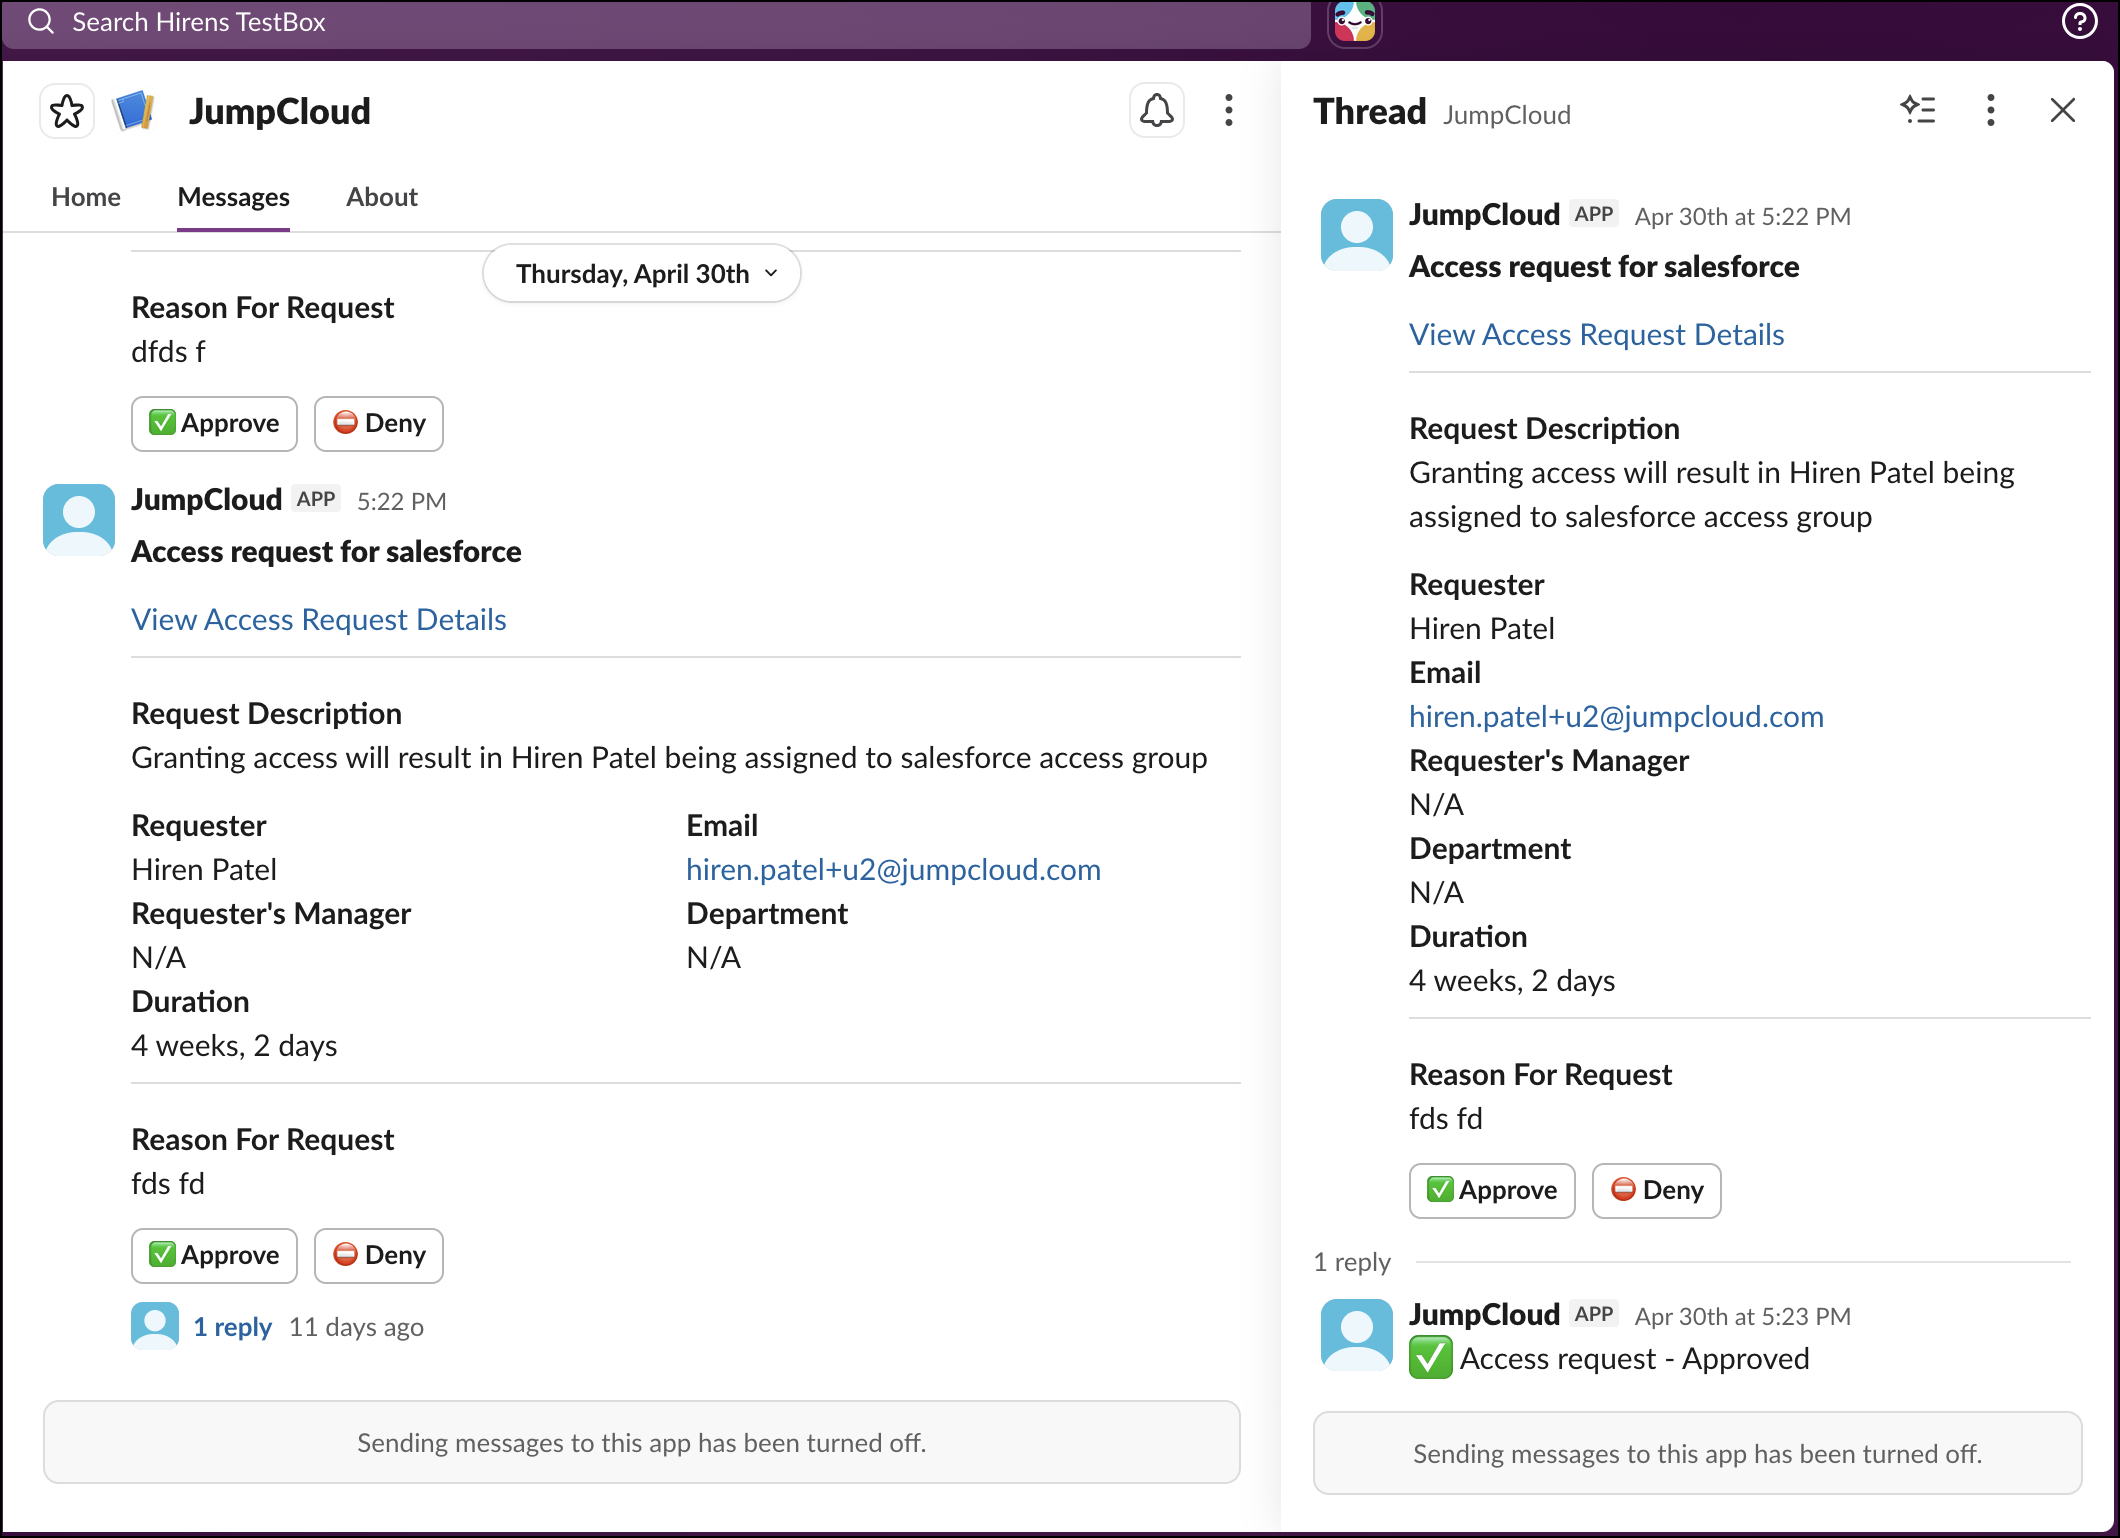This screenshot has height=1538, width=2120.
Task: Open View Access Request Details in thread
Action: (1597, 334)
